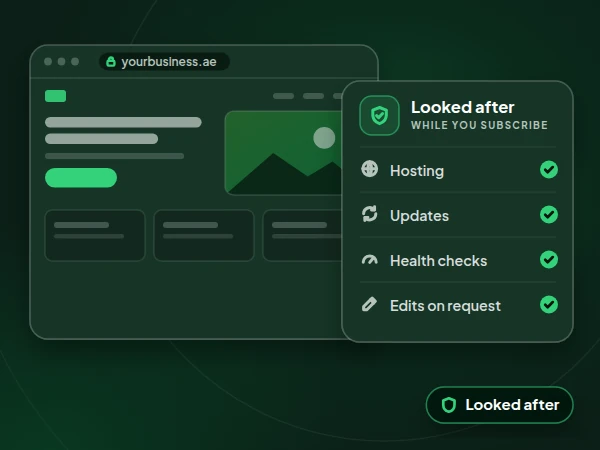This screenshot has height=450, width=600.
Task: Click the middle window control dot in the browser
Action: (x=61, y=62)
